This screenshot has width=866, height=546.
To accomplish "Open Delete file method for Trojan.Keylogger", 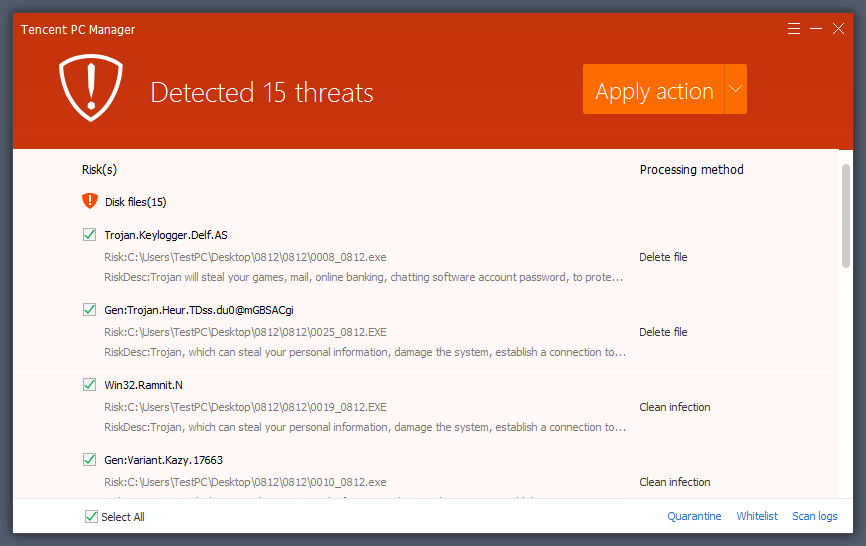I will (663, 257).
